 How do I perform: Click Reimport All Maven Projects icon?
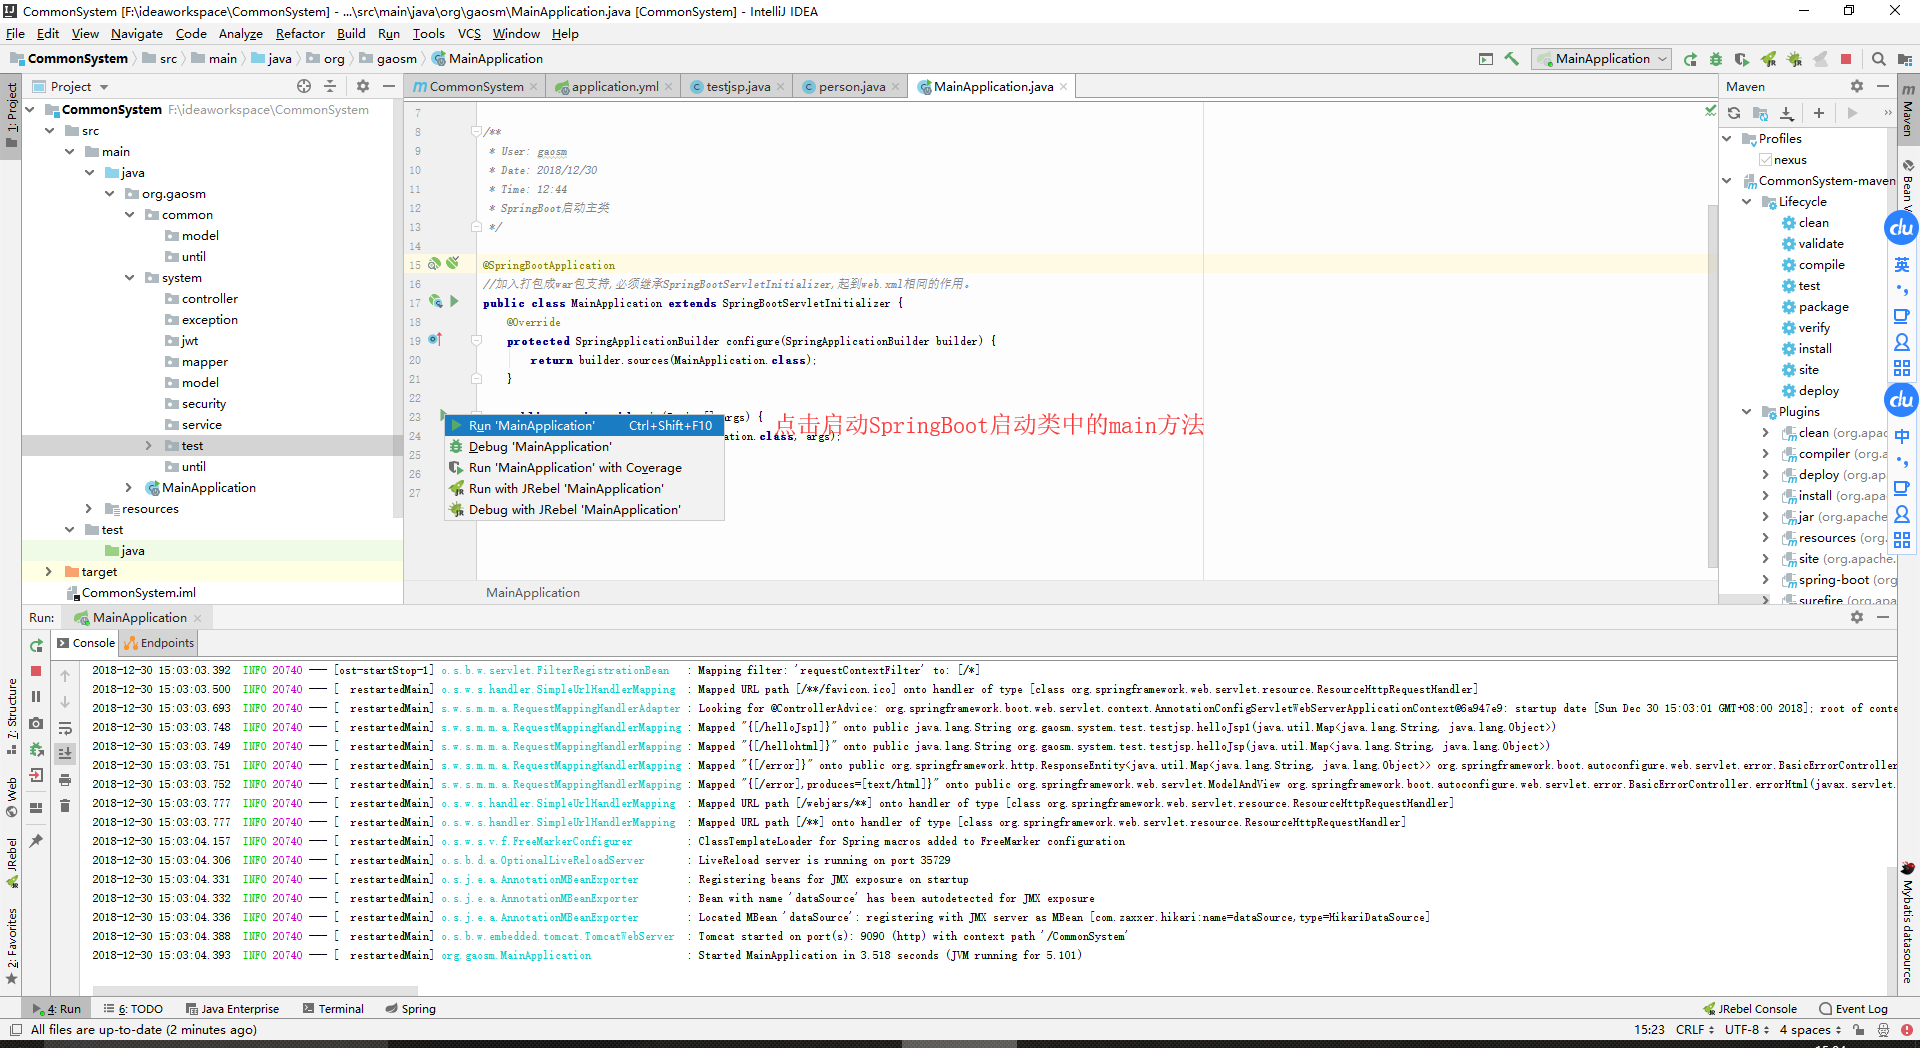(1734, 113)
